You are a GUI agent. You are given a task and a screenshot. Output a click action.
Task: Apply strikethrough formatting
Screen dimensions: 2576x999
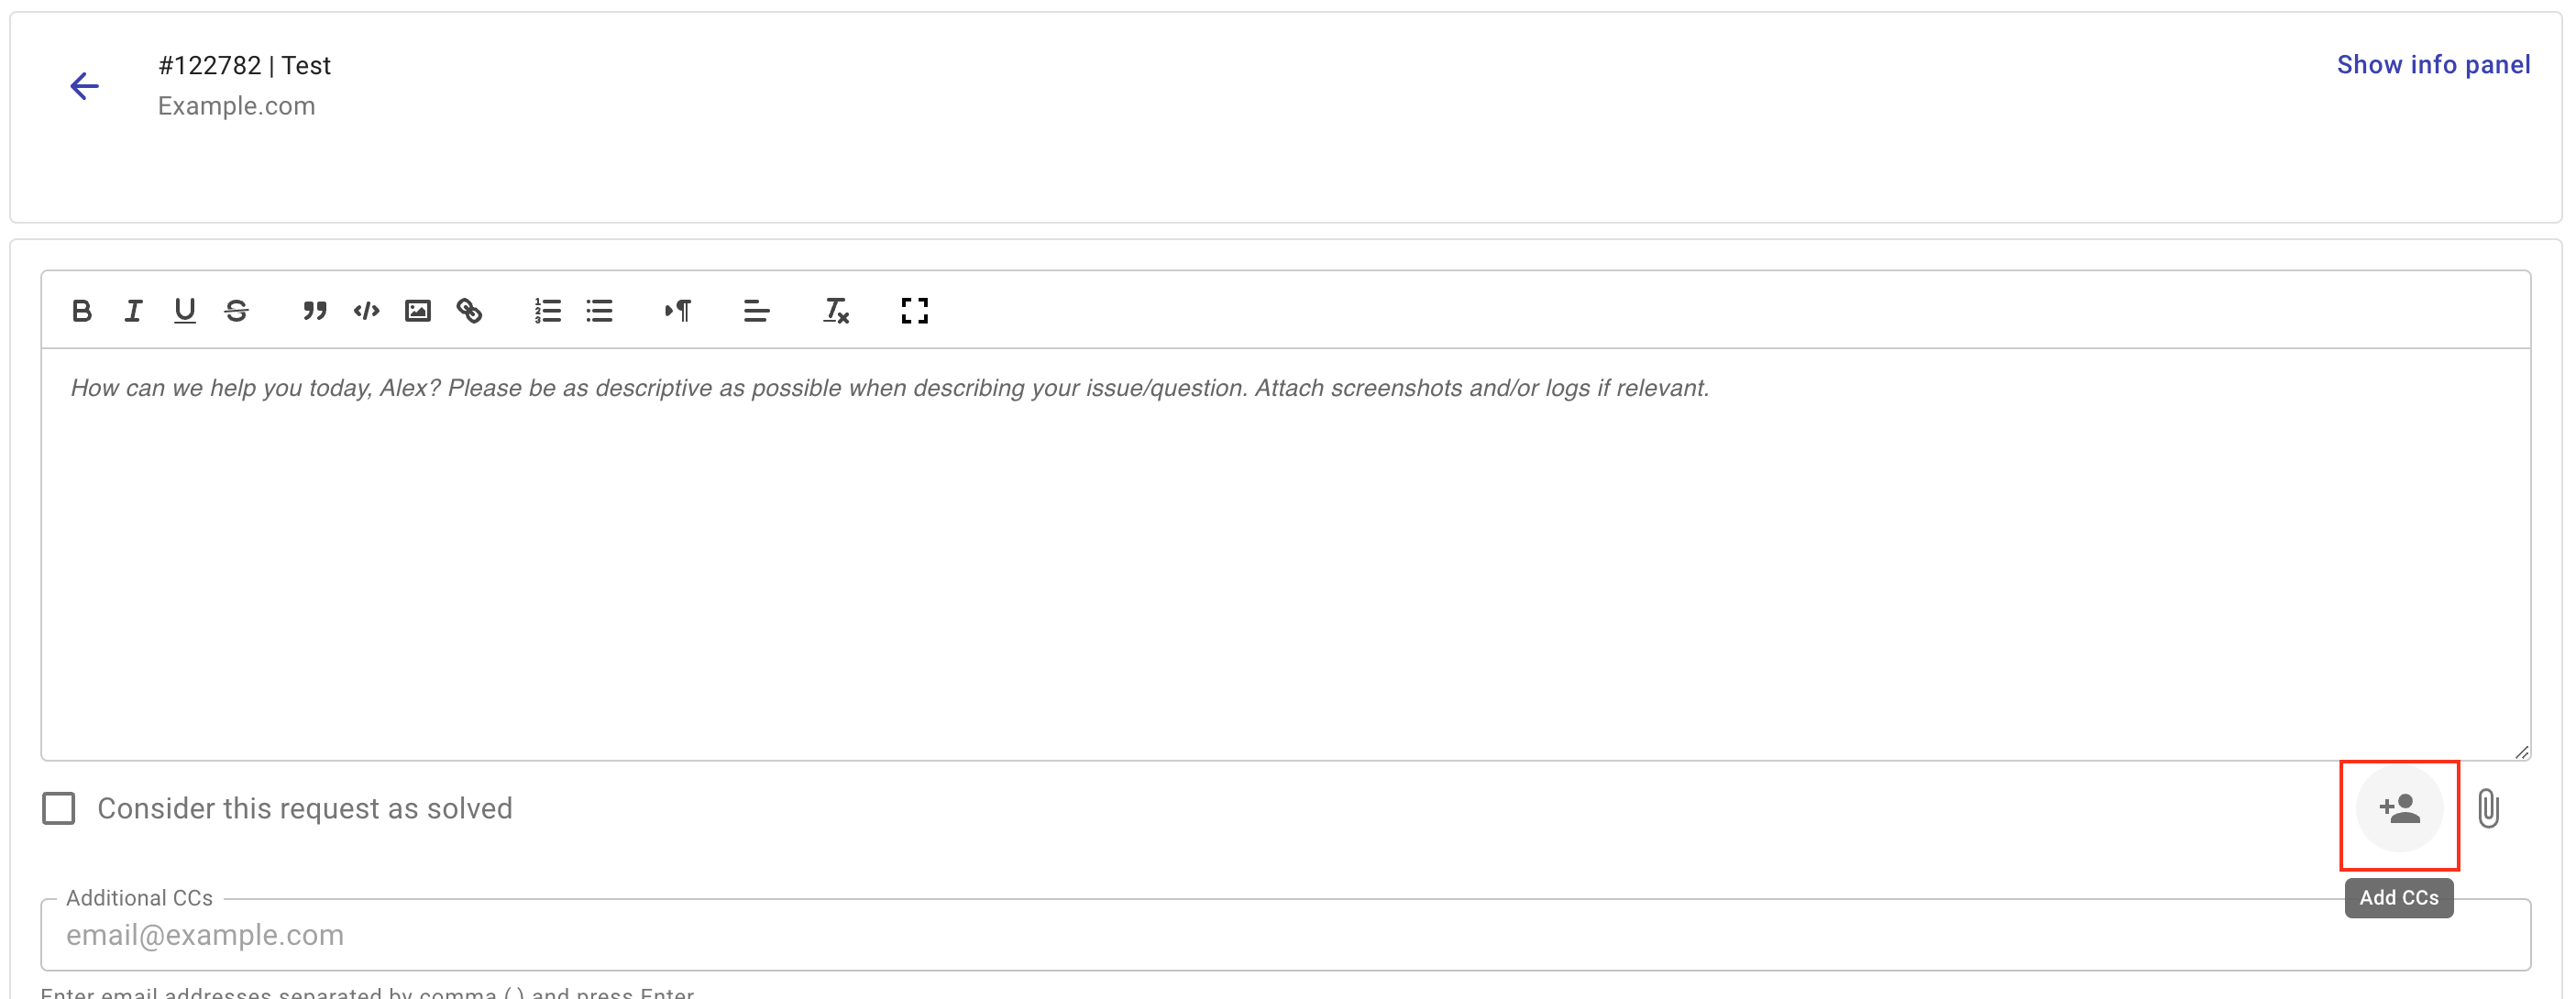[x=236, y=311]
